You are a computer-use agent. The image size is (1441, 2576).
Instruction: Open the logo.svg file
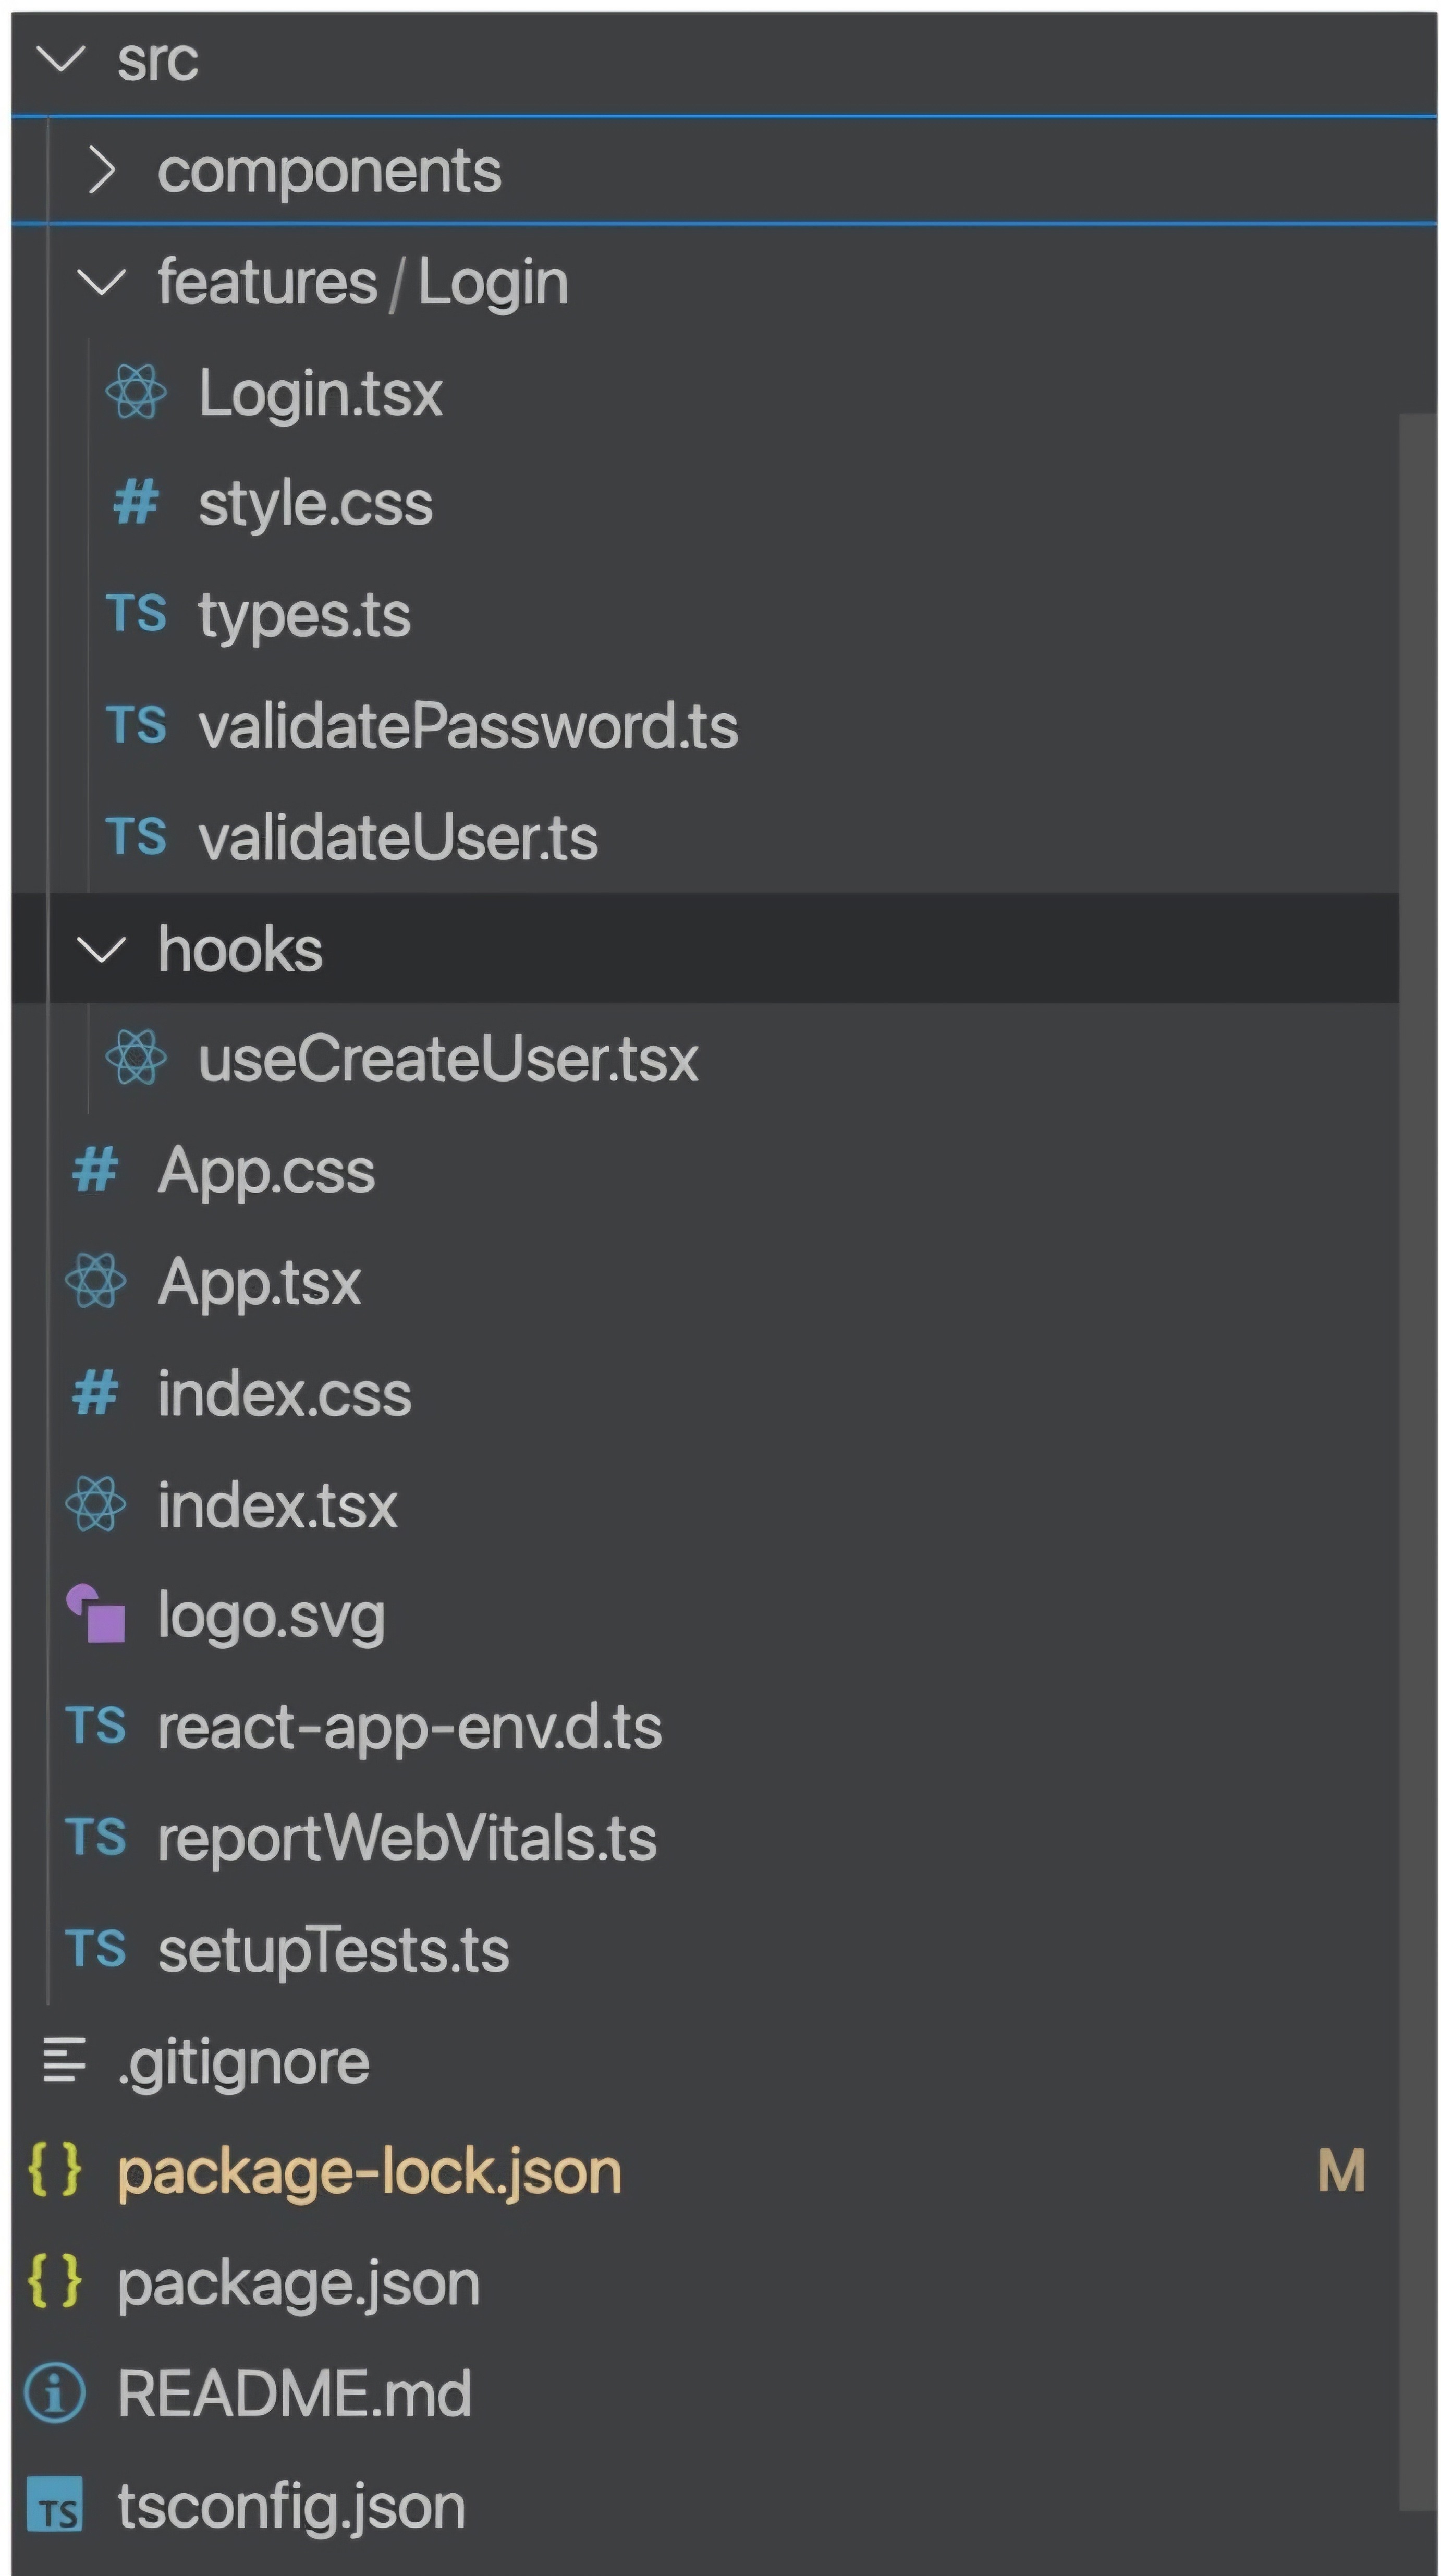click(x=271, y=1618)
